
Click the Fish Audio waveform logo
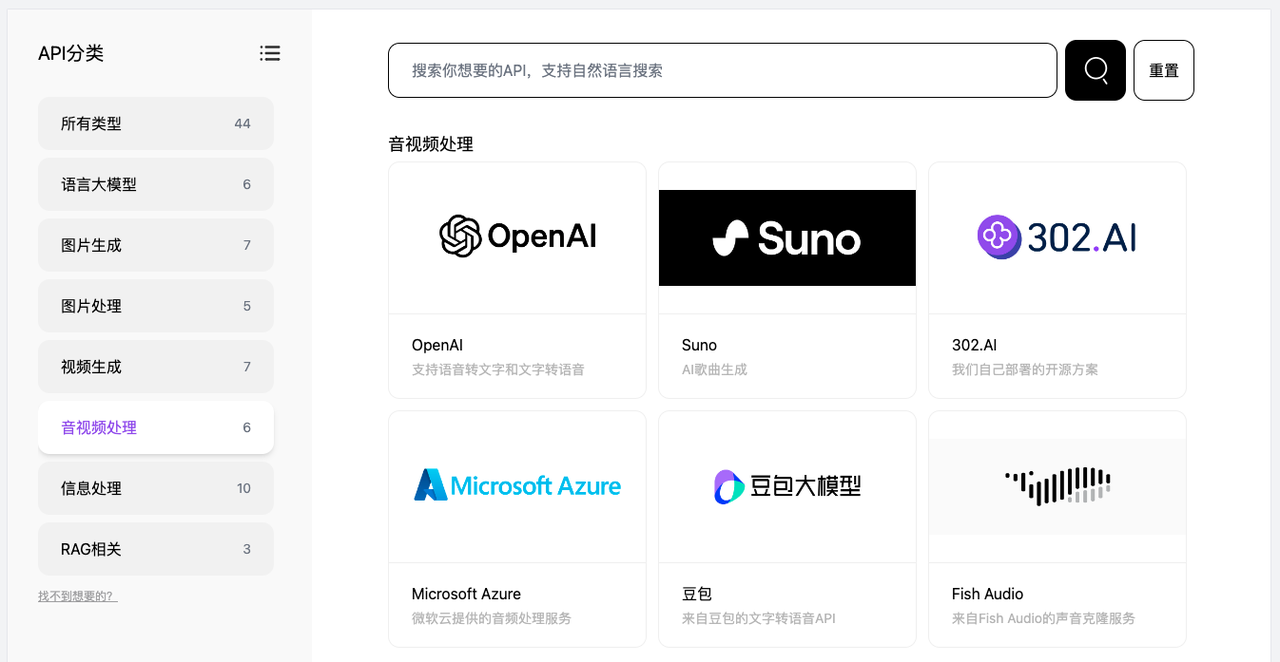pos(1057,486)
